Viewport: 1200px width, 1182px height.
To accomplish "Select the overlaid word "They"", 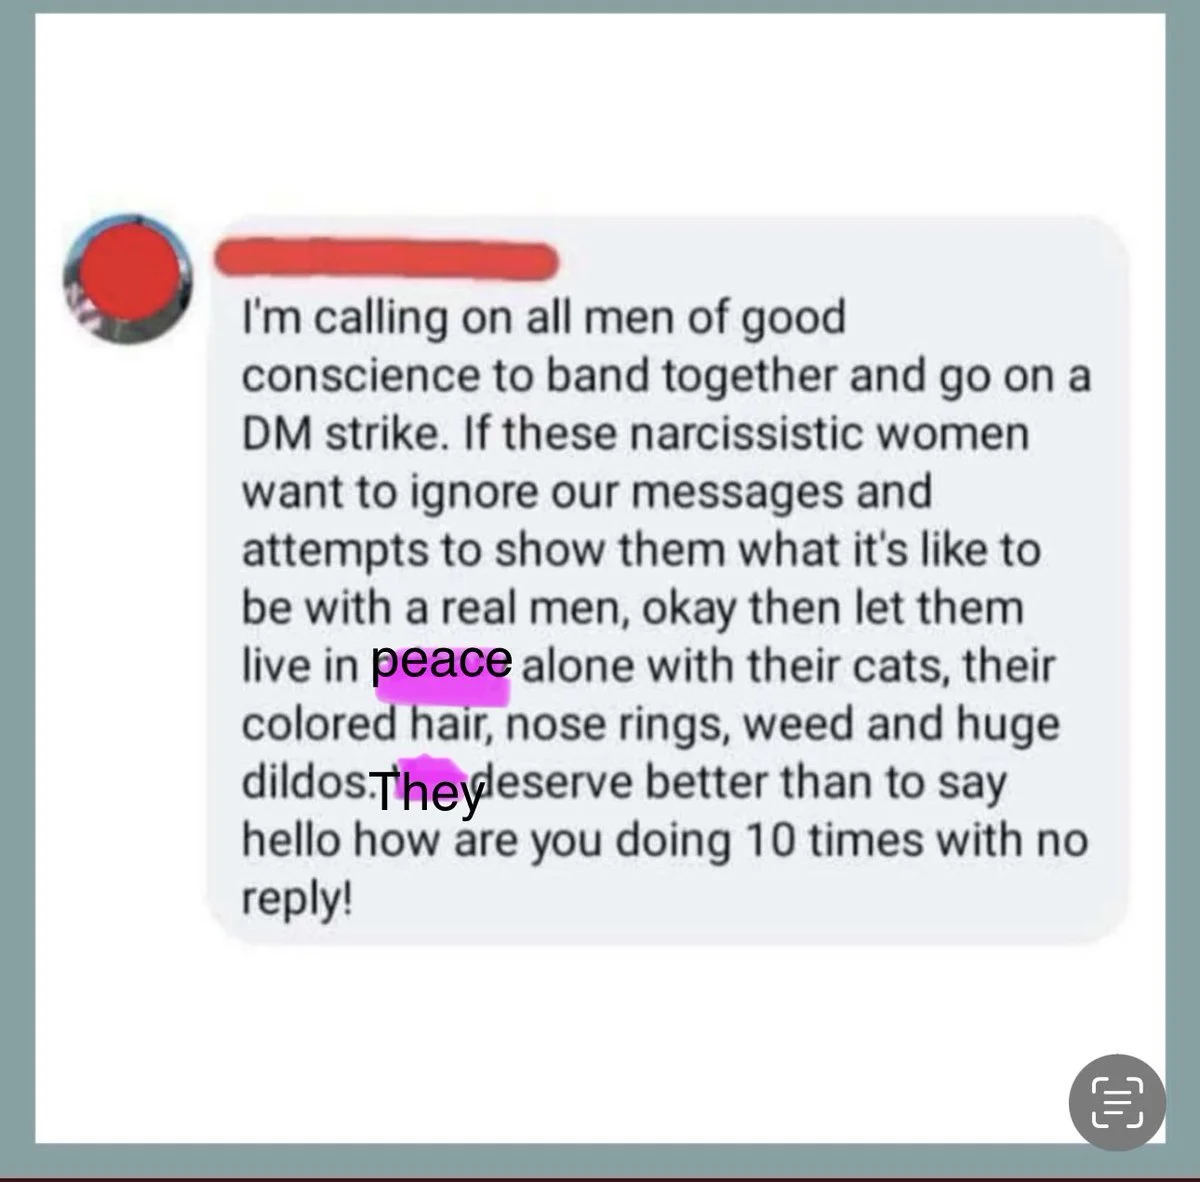I will click(x=429, y=795).
